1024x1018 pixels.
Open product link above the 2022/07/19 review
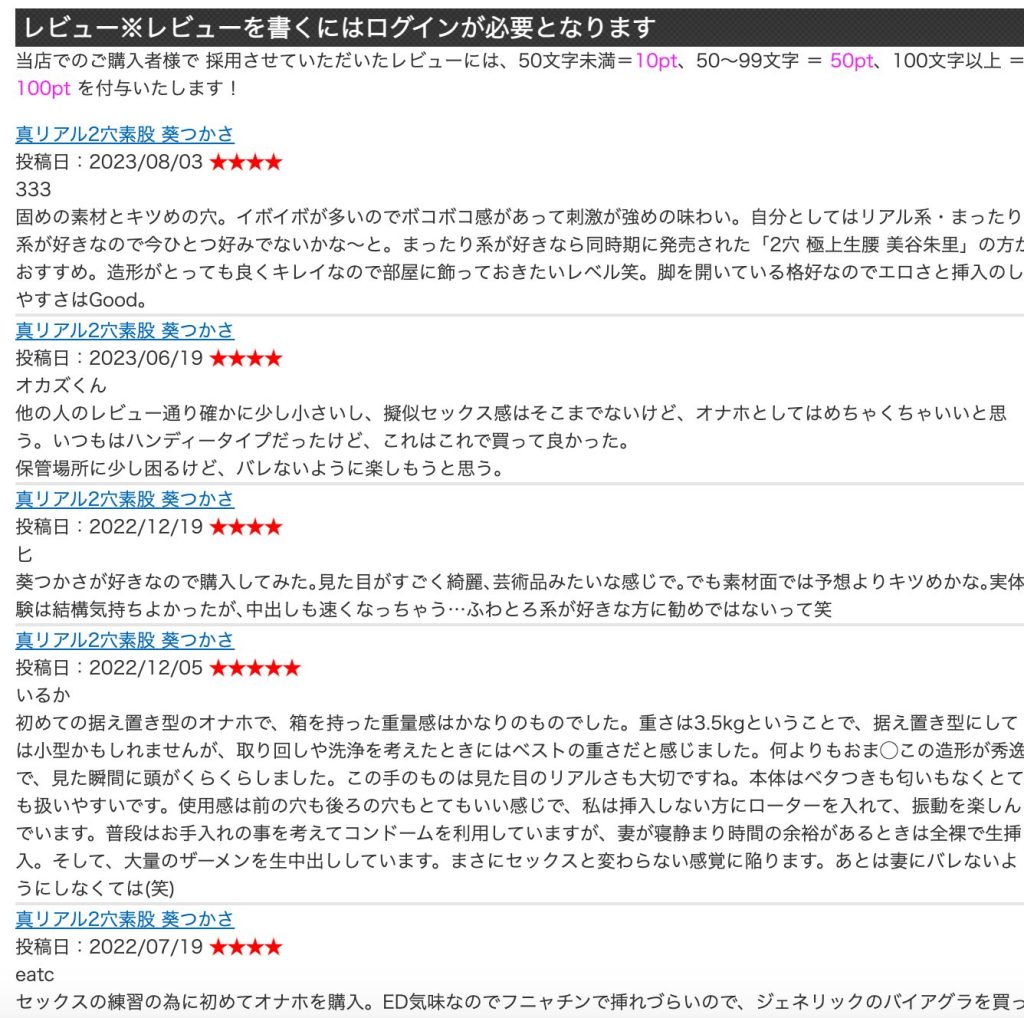click(124, 919)
